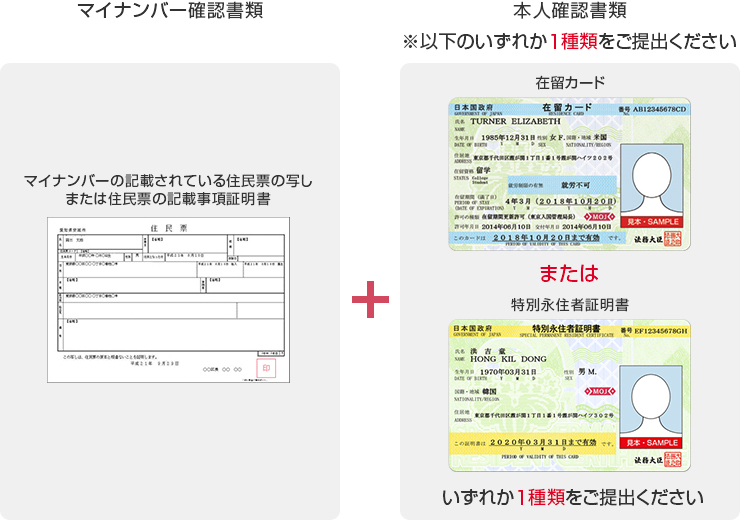Viewport: 740px width, 520px height.
Task: Click the red plus sign between panels
Action: pyautogui.click(x=370, y=299)
